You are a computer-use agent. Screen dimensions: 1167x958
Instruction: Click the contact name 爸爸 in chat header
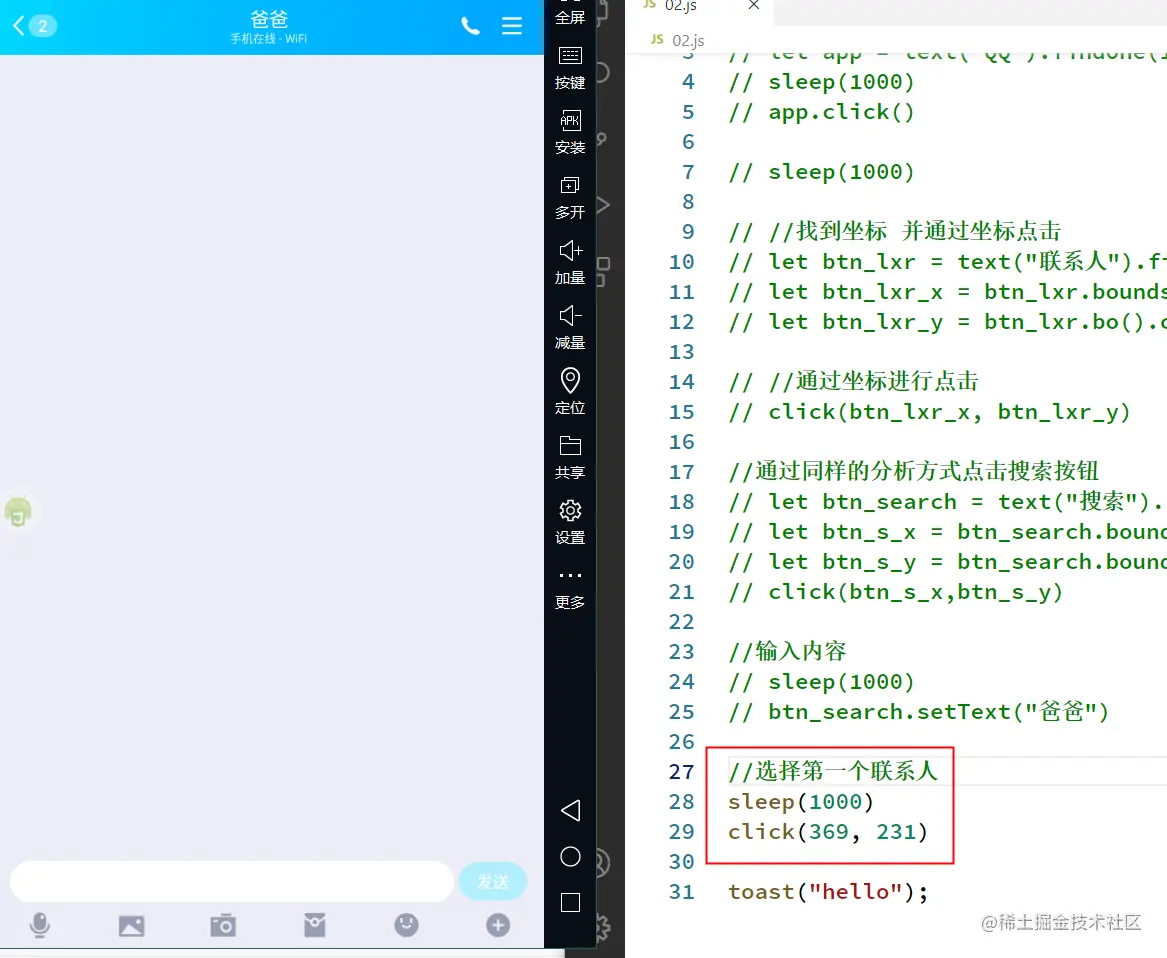pos(269,19)
